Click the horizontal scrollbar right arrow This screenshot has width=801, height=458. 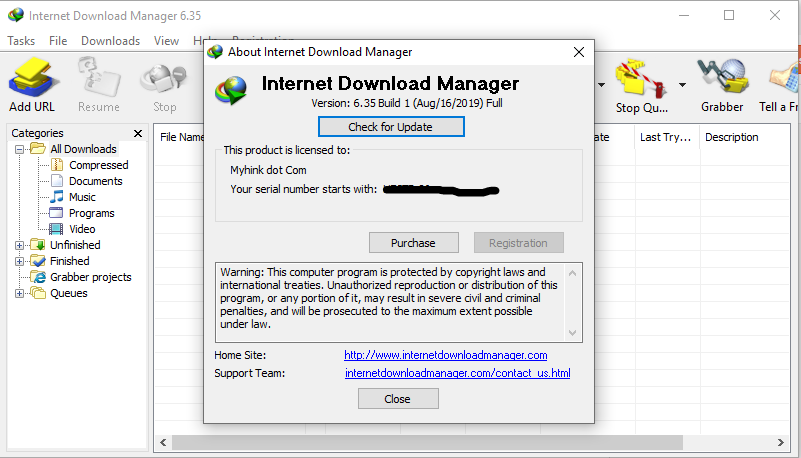781,443
